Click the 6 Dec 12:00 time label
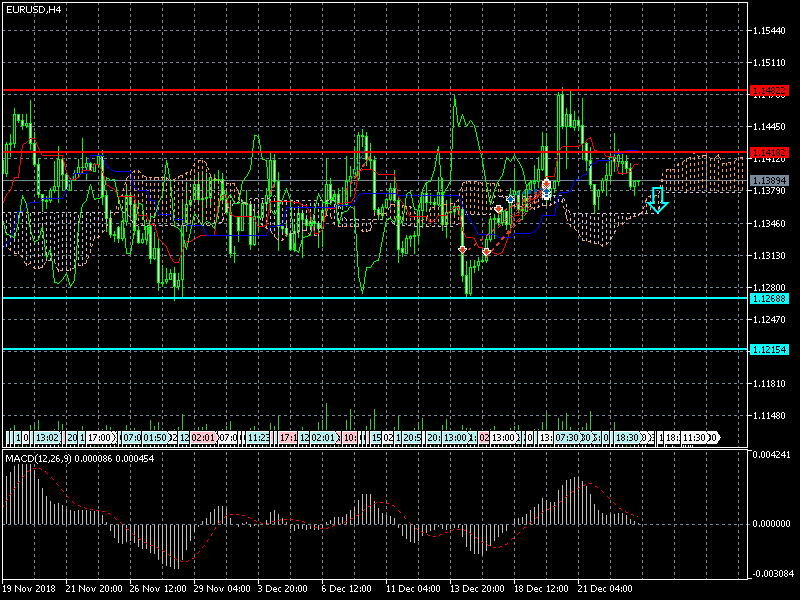Screen dimensions: 800x600 (x=345, y=588)
